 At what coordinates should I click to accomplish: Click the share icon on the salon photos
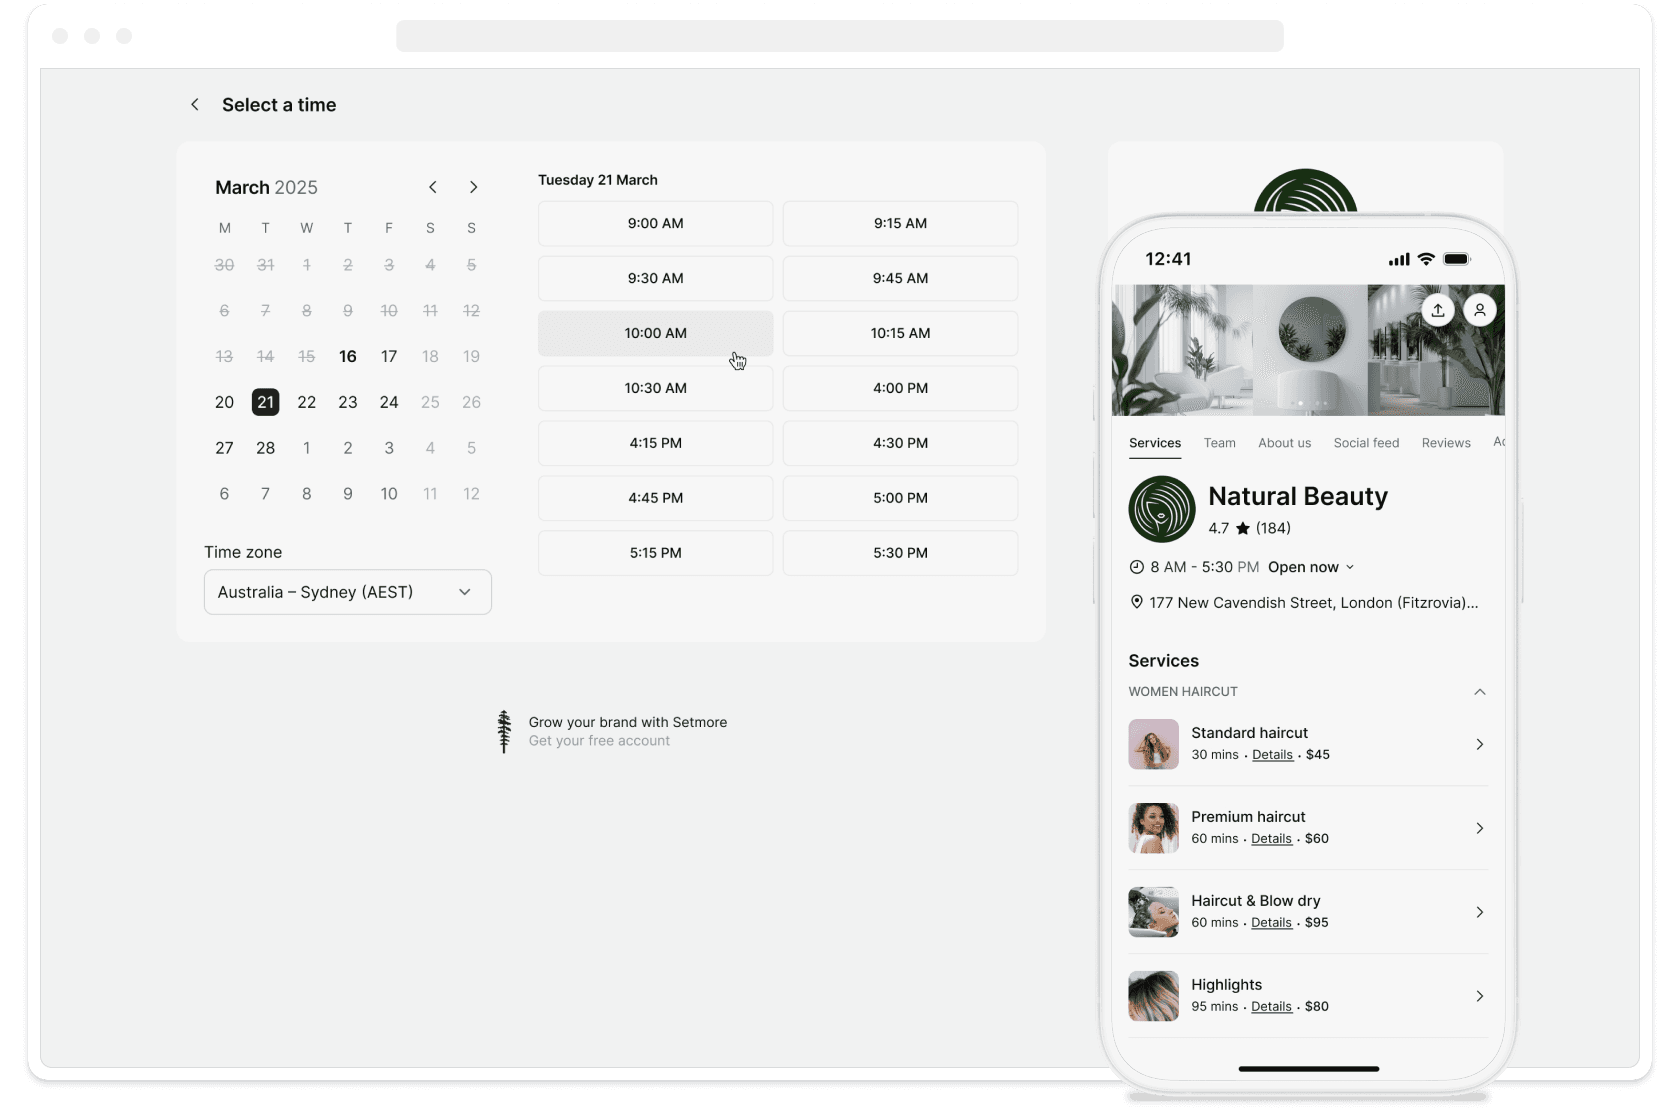(x=1438, y=310)
